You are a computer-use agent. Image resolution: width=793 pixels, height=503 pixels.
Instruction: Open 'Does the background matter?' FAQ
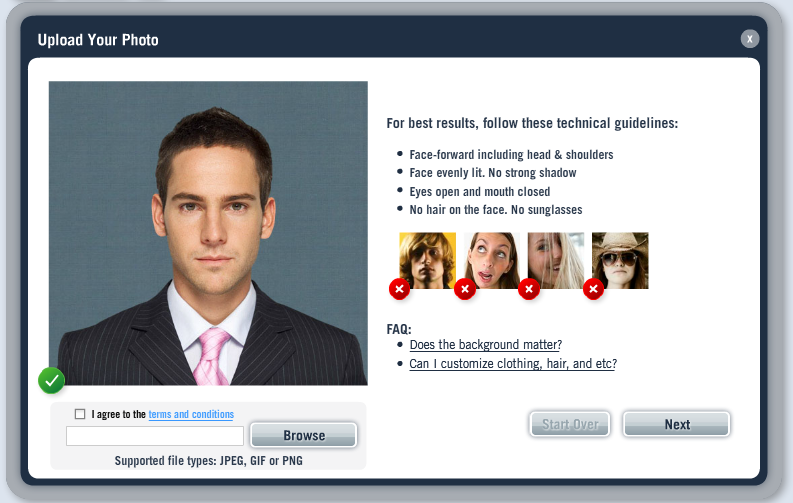(x=486, y=345)
